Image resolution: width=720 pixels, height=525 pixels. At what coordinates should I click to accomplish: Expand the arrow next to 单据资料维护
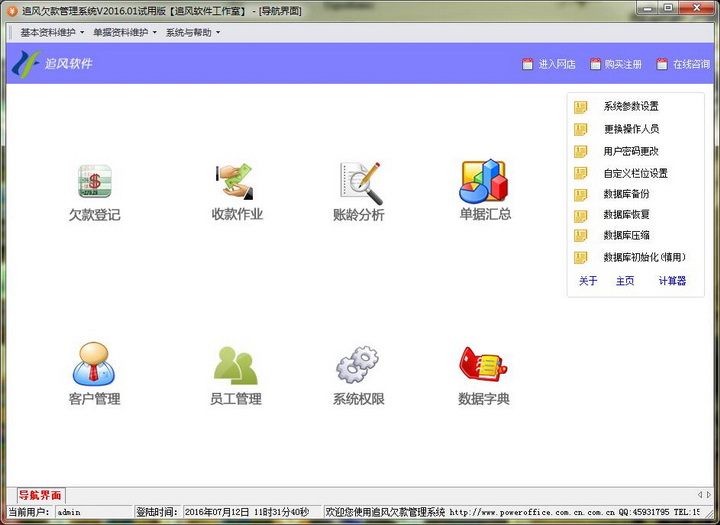click(155, 33)
